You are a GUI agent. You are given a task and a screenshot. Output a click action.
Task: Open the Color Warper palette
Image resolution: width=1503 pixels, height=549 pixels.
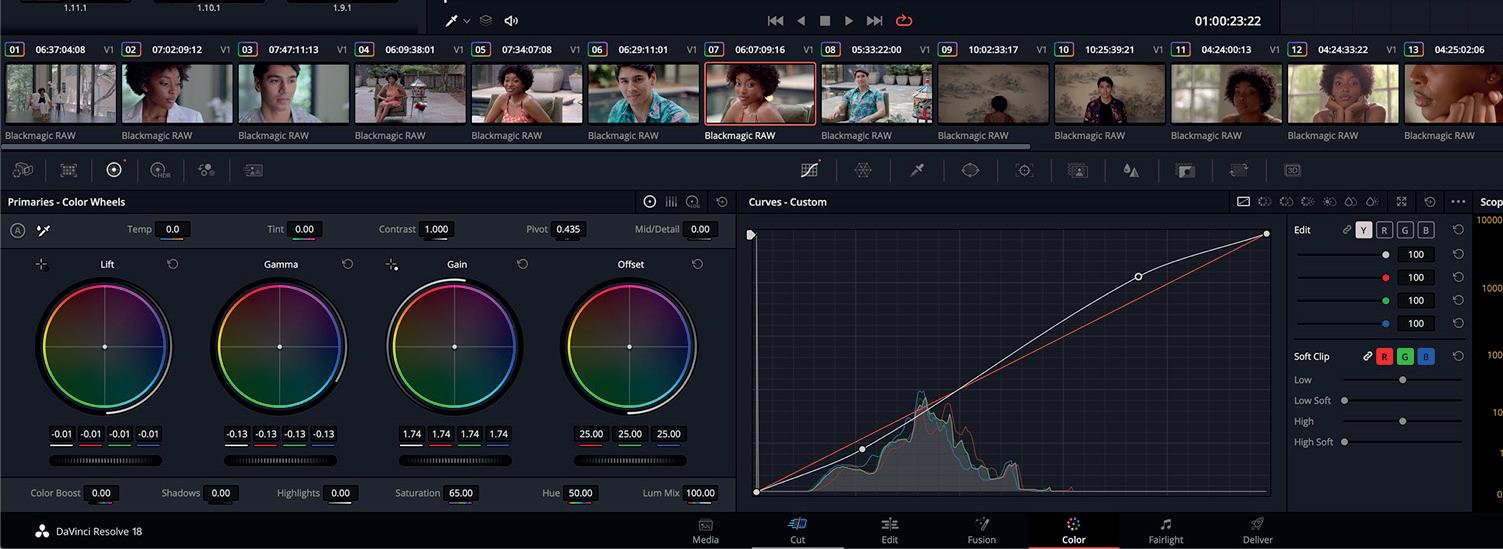(x=863, y=170)
